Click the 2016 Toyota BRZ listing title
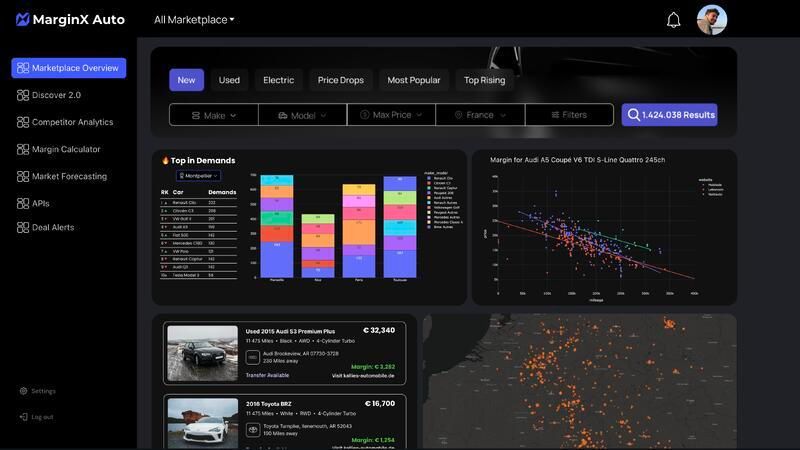 268,404
